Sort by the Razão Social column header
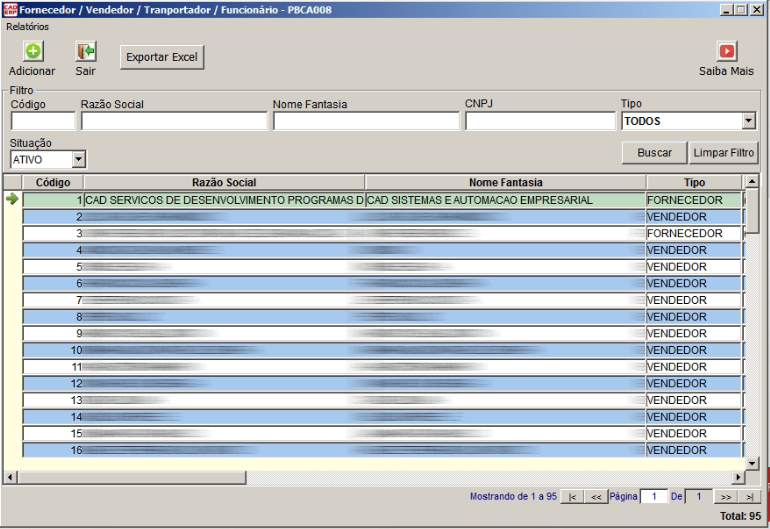The image size is (770, 529). point(224,182)
